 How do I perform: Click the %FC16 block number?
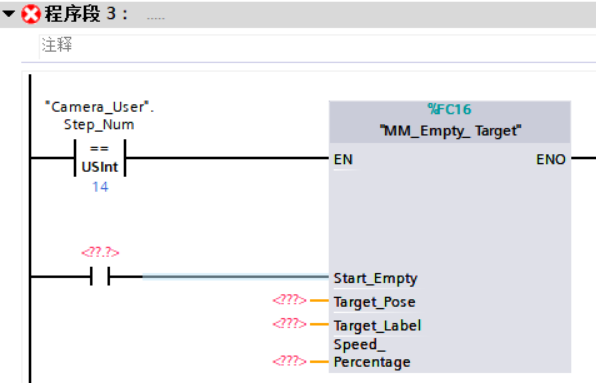(450, 109)
